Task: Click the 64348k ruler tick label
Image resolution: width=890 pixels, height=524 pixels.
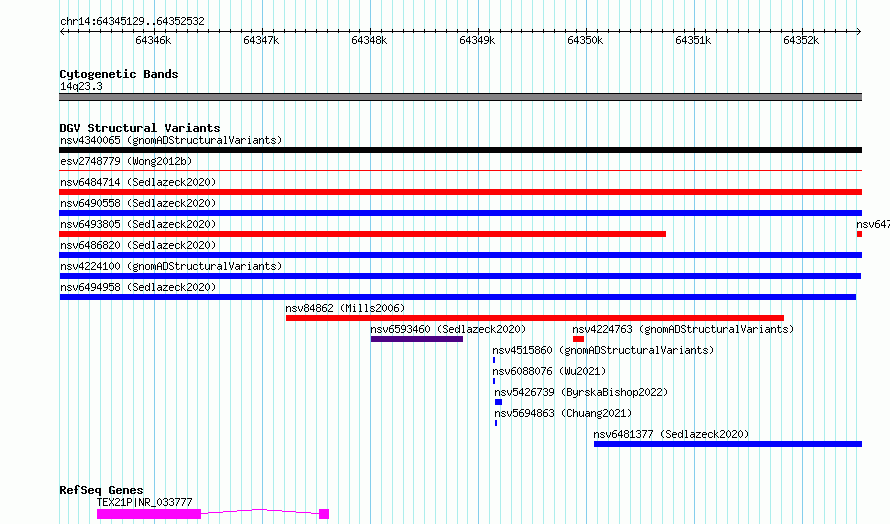Action: (369, 40)
